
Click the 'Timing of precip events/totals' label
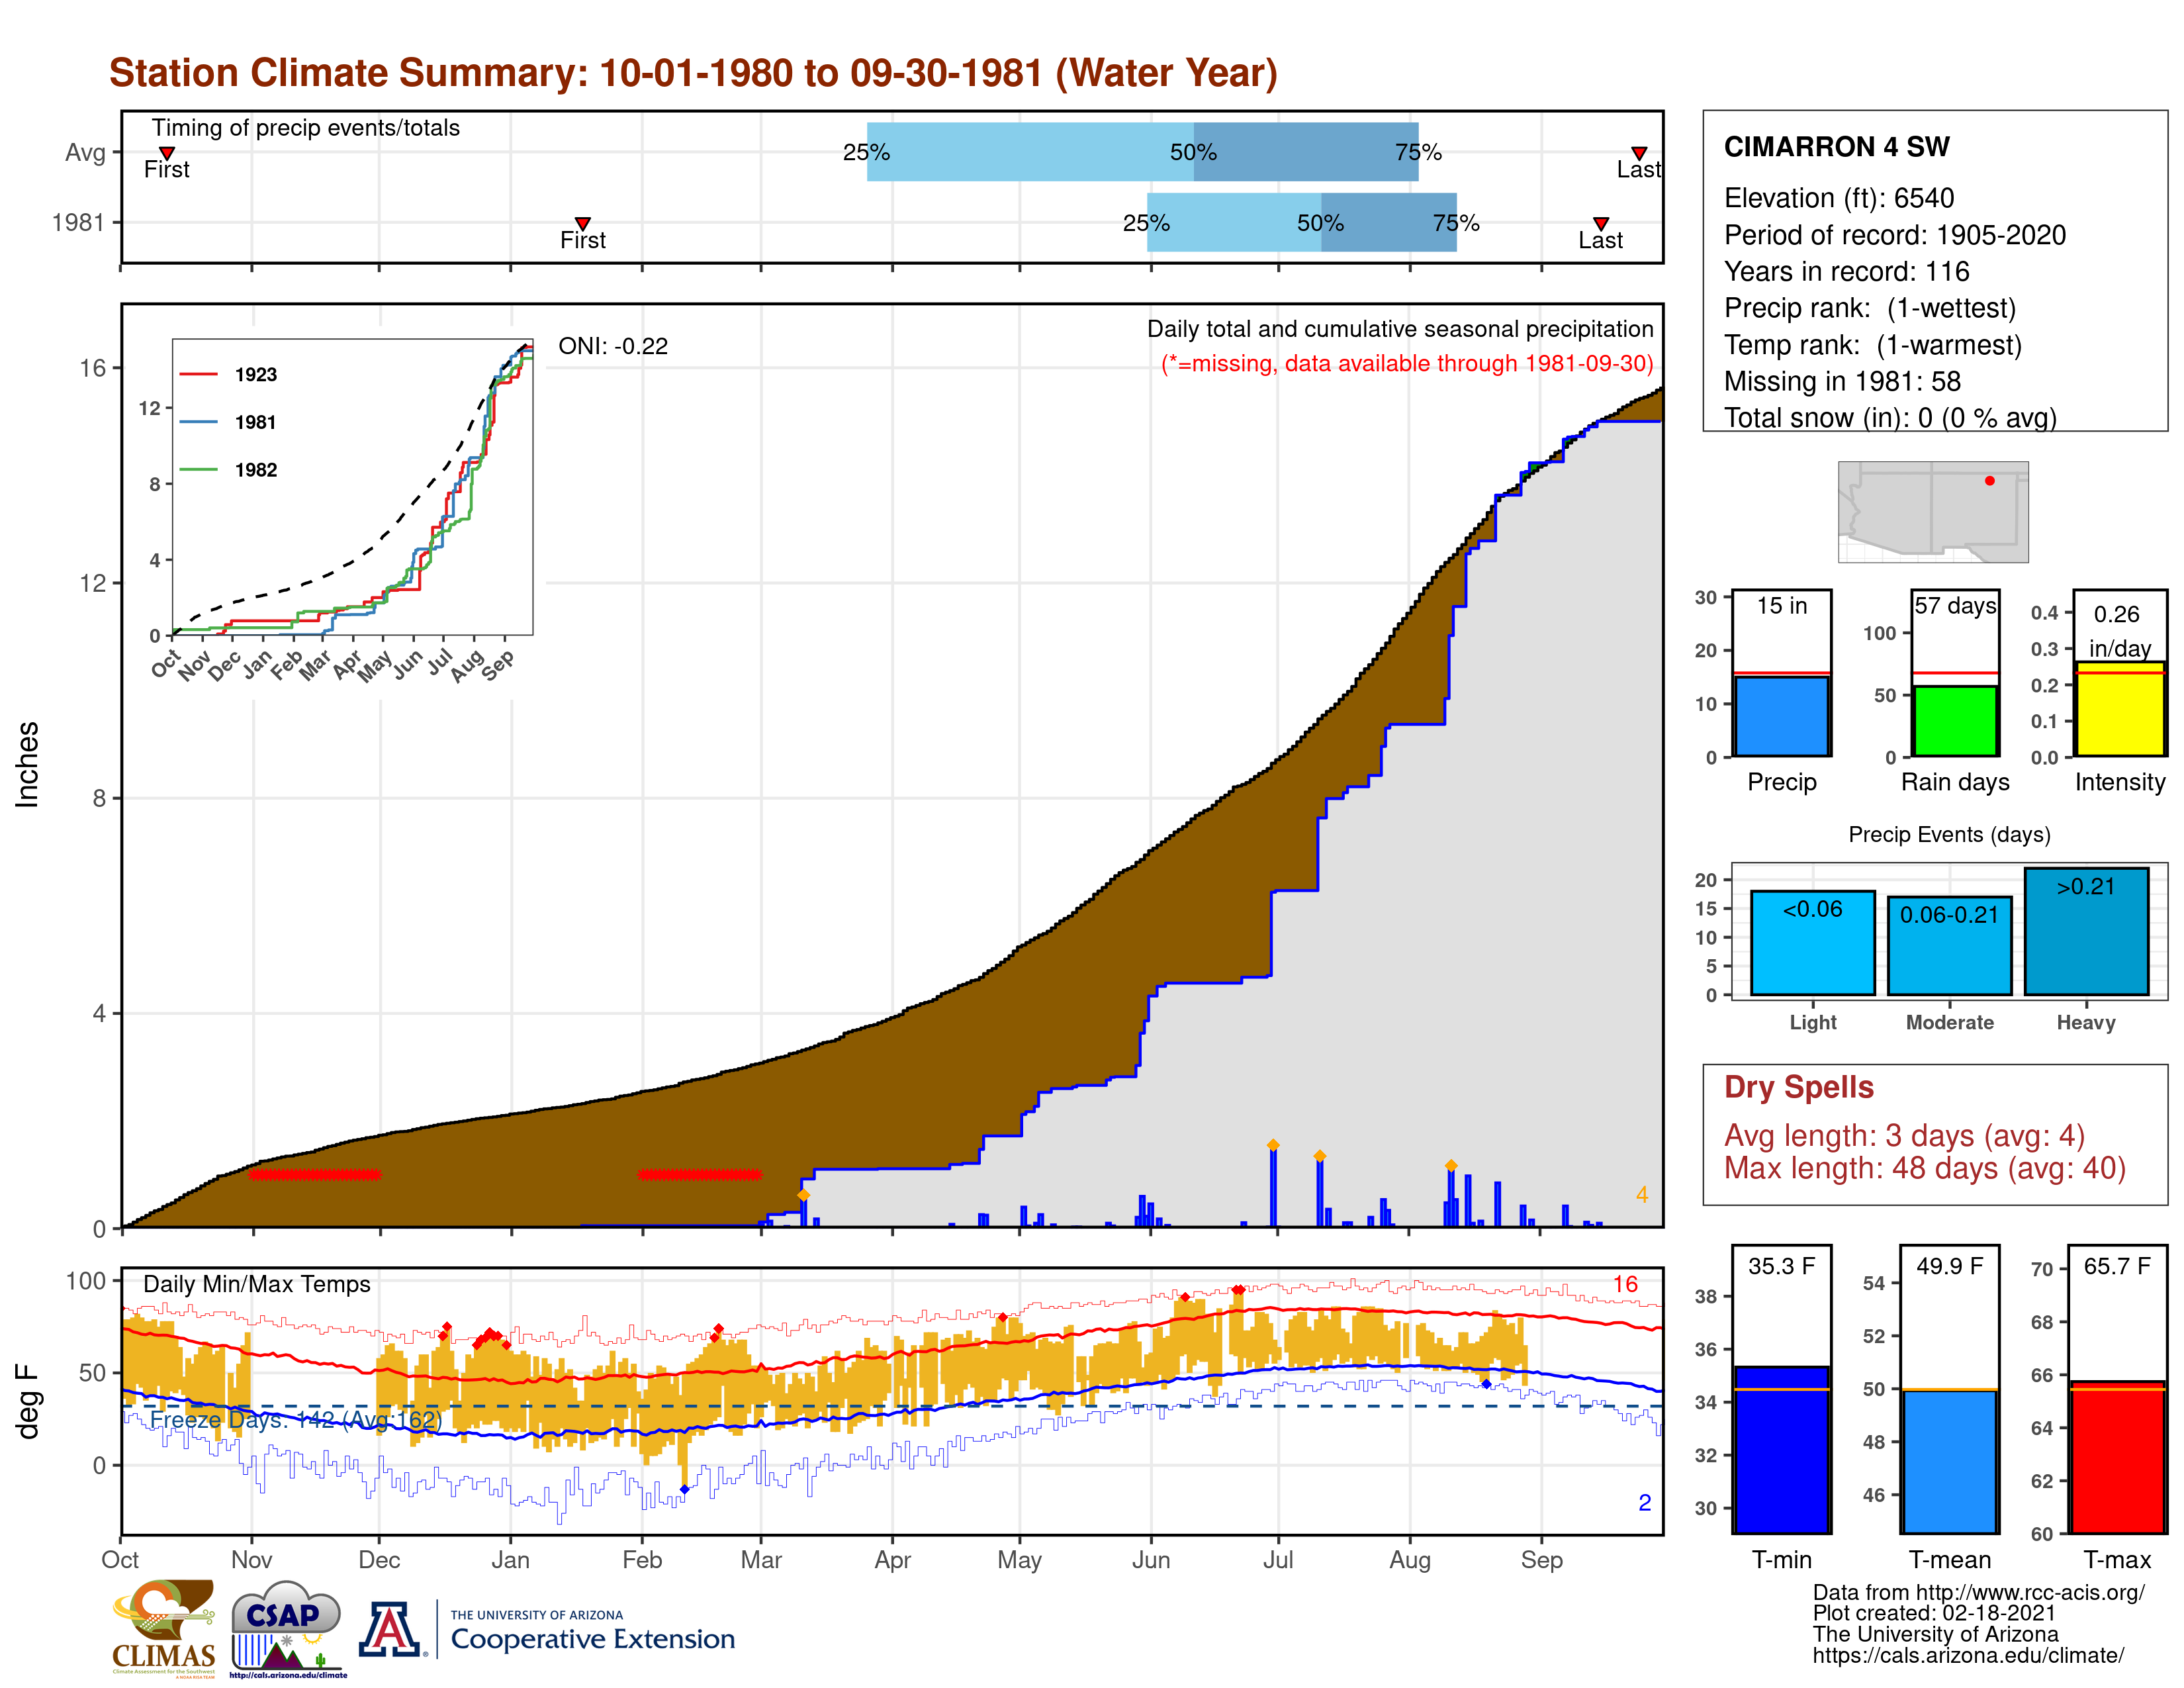(x=305, y=128)
